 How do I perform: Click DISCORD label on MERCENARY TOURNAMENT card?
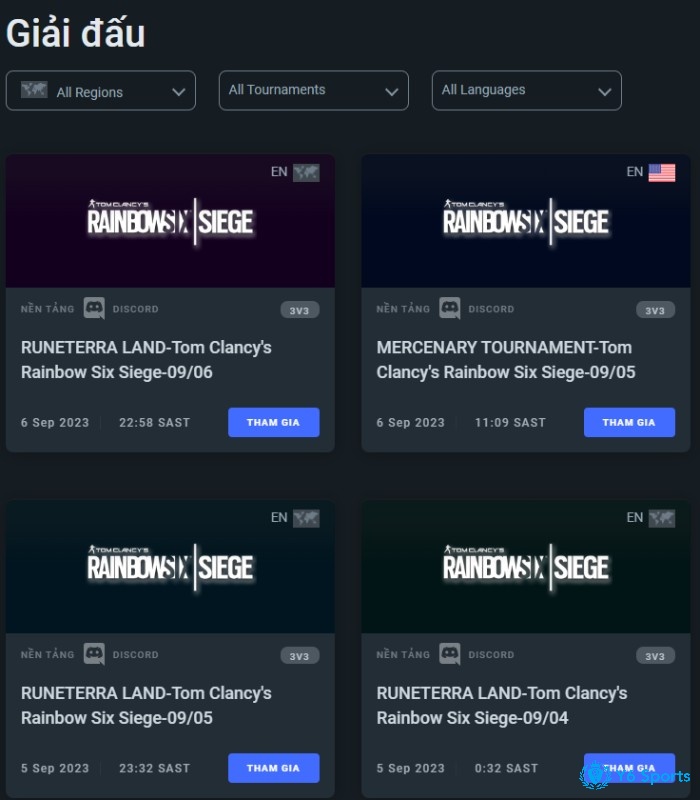[x=491, y=309]
